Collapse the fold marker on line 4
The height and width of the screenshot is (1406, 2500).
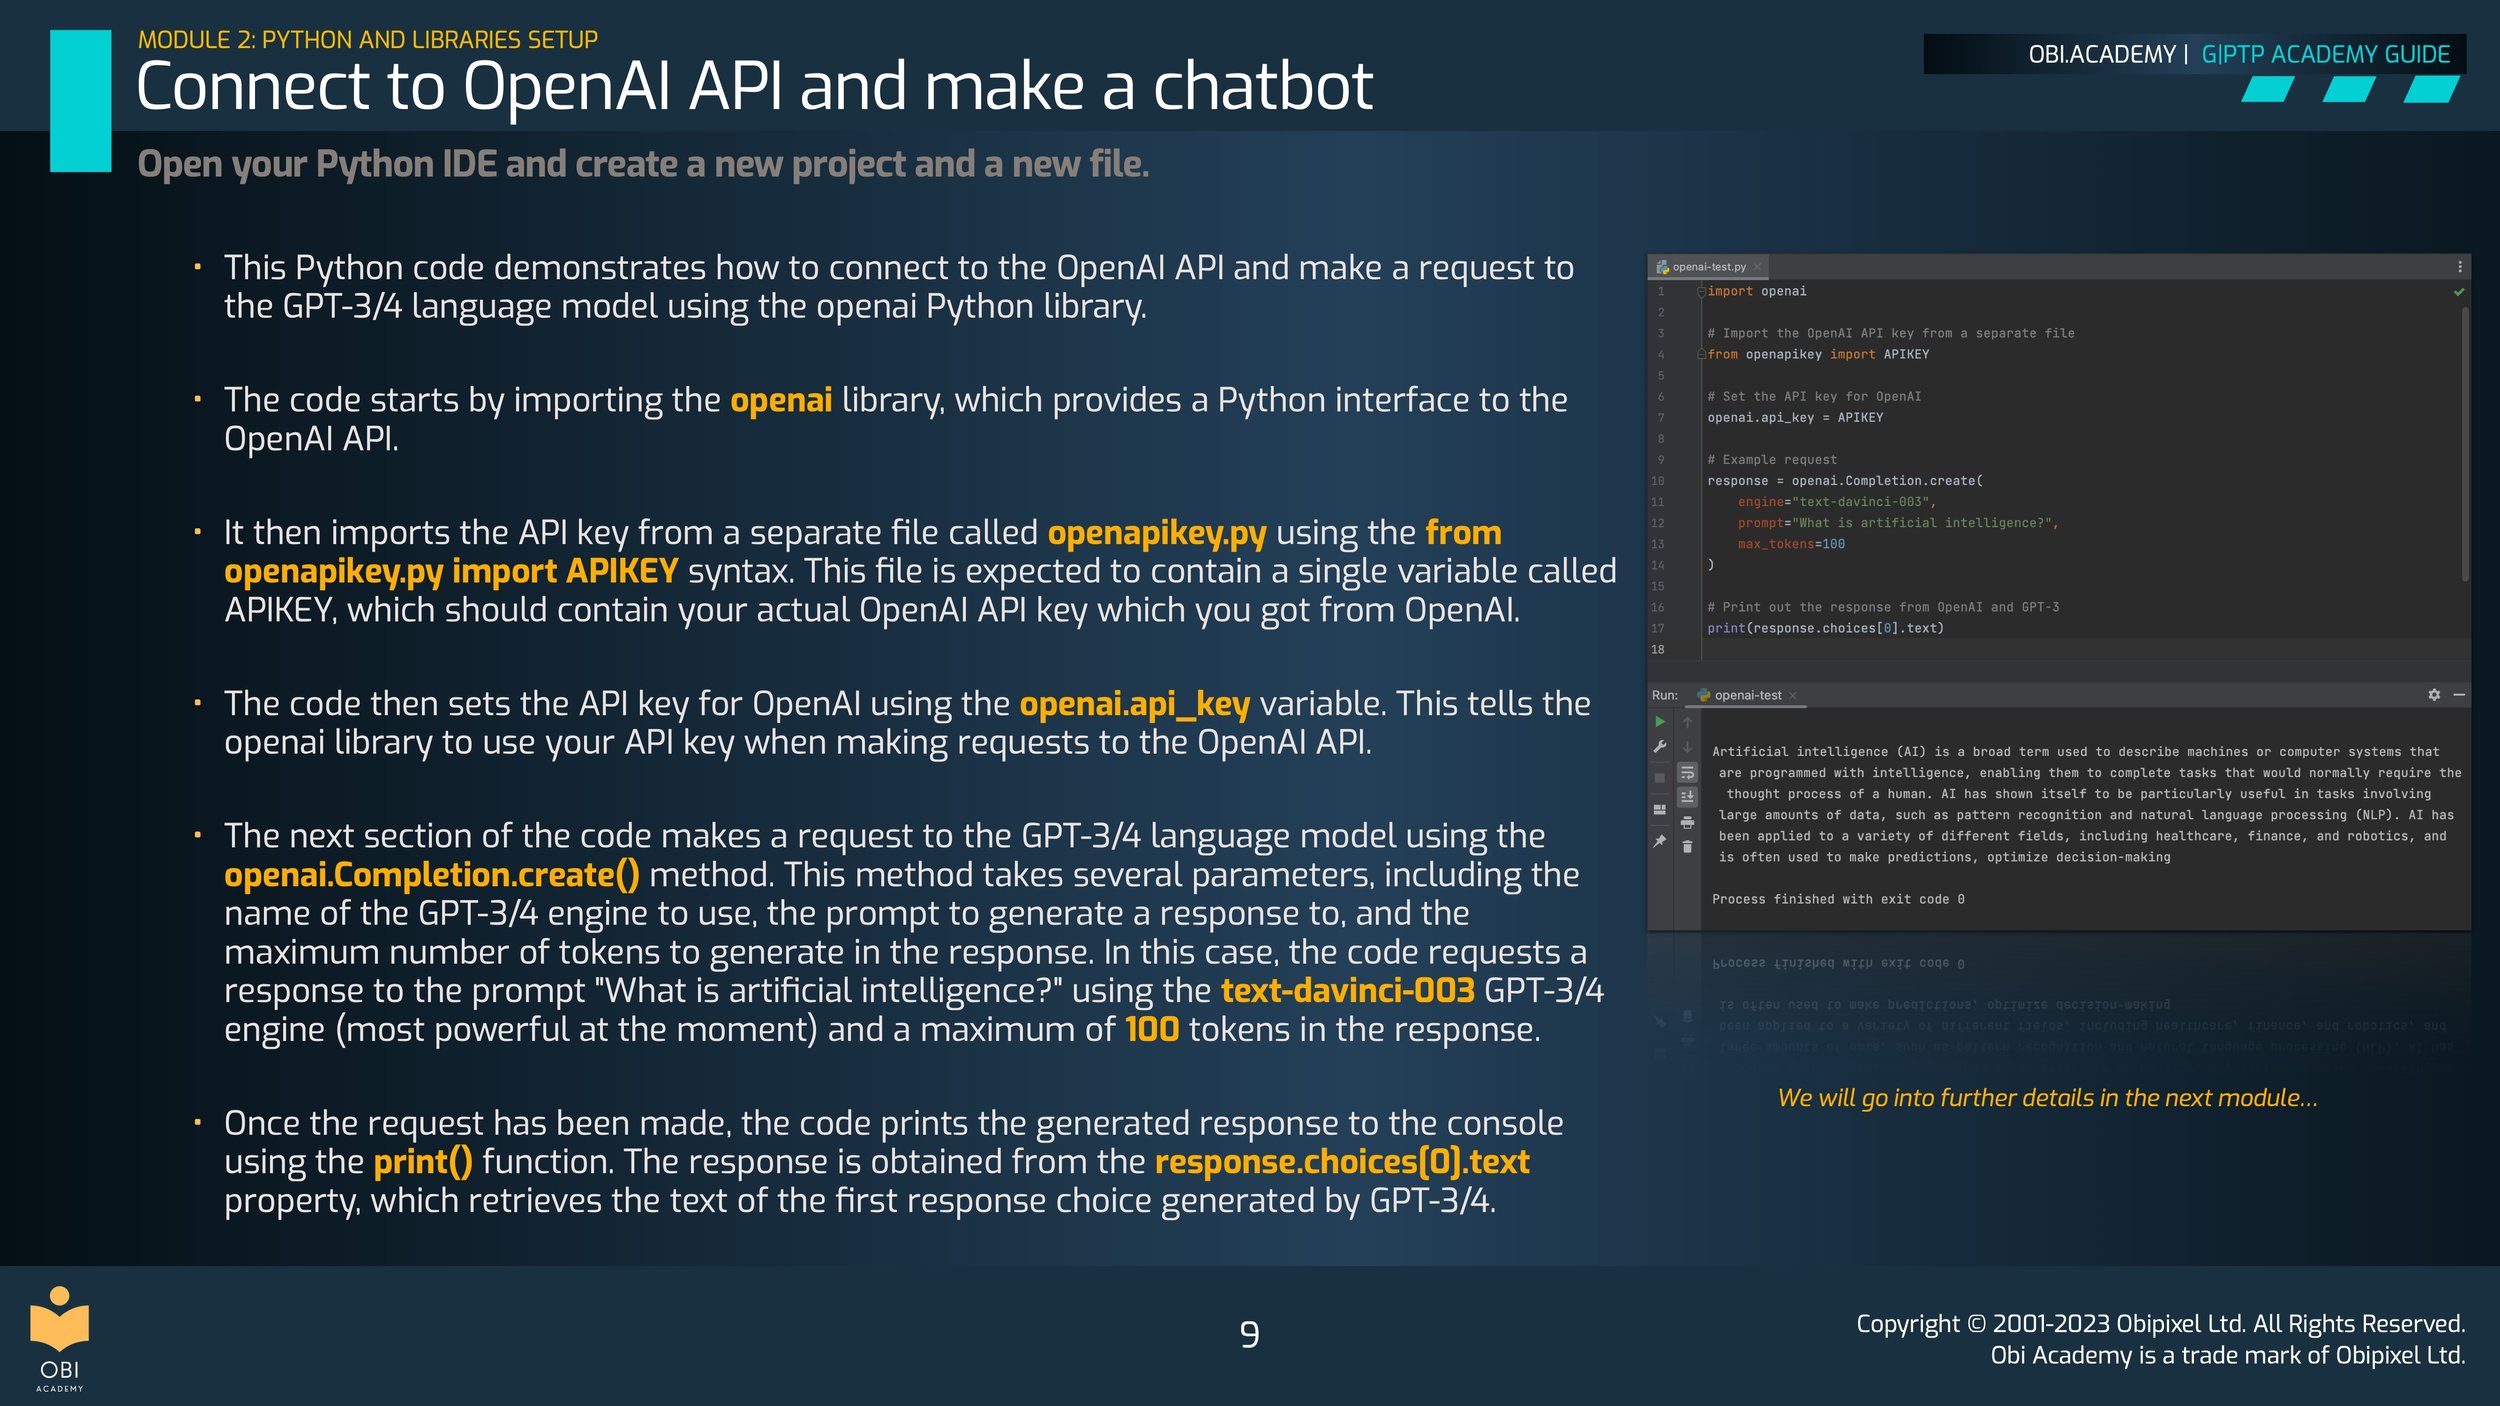pyautogui.click(x=1700, y=355)
